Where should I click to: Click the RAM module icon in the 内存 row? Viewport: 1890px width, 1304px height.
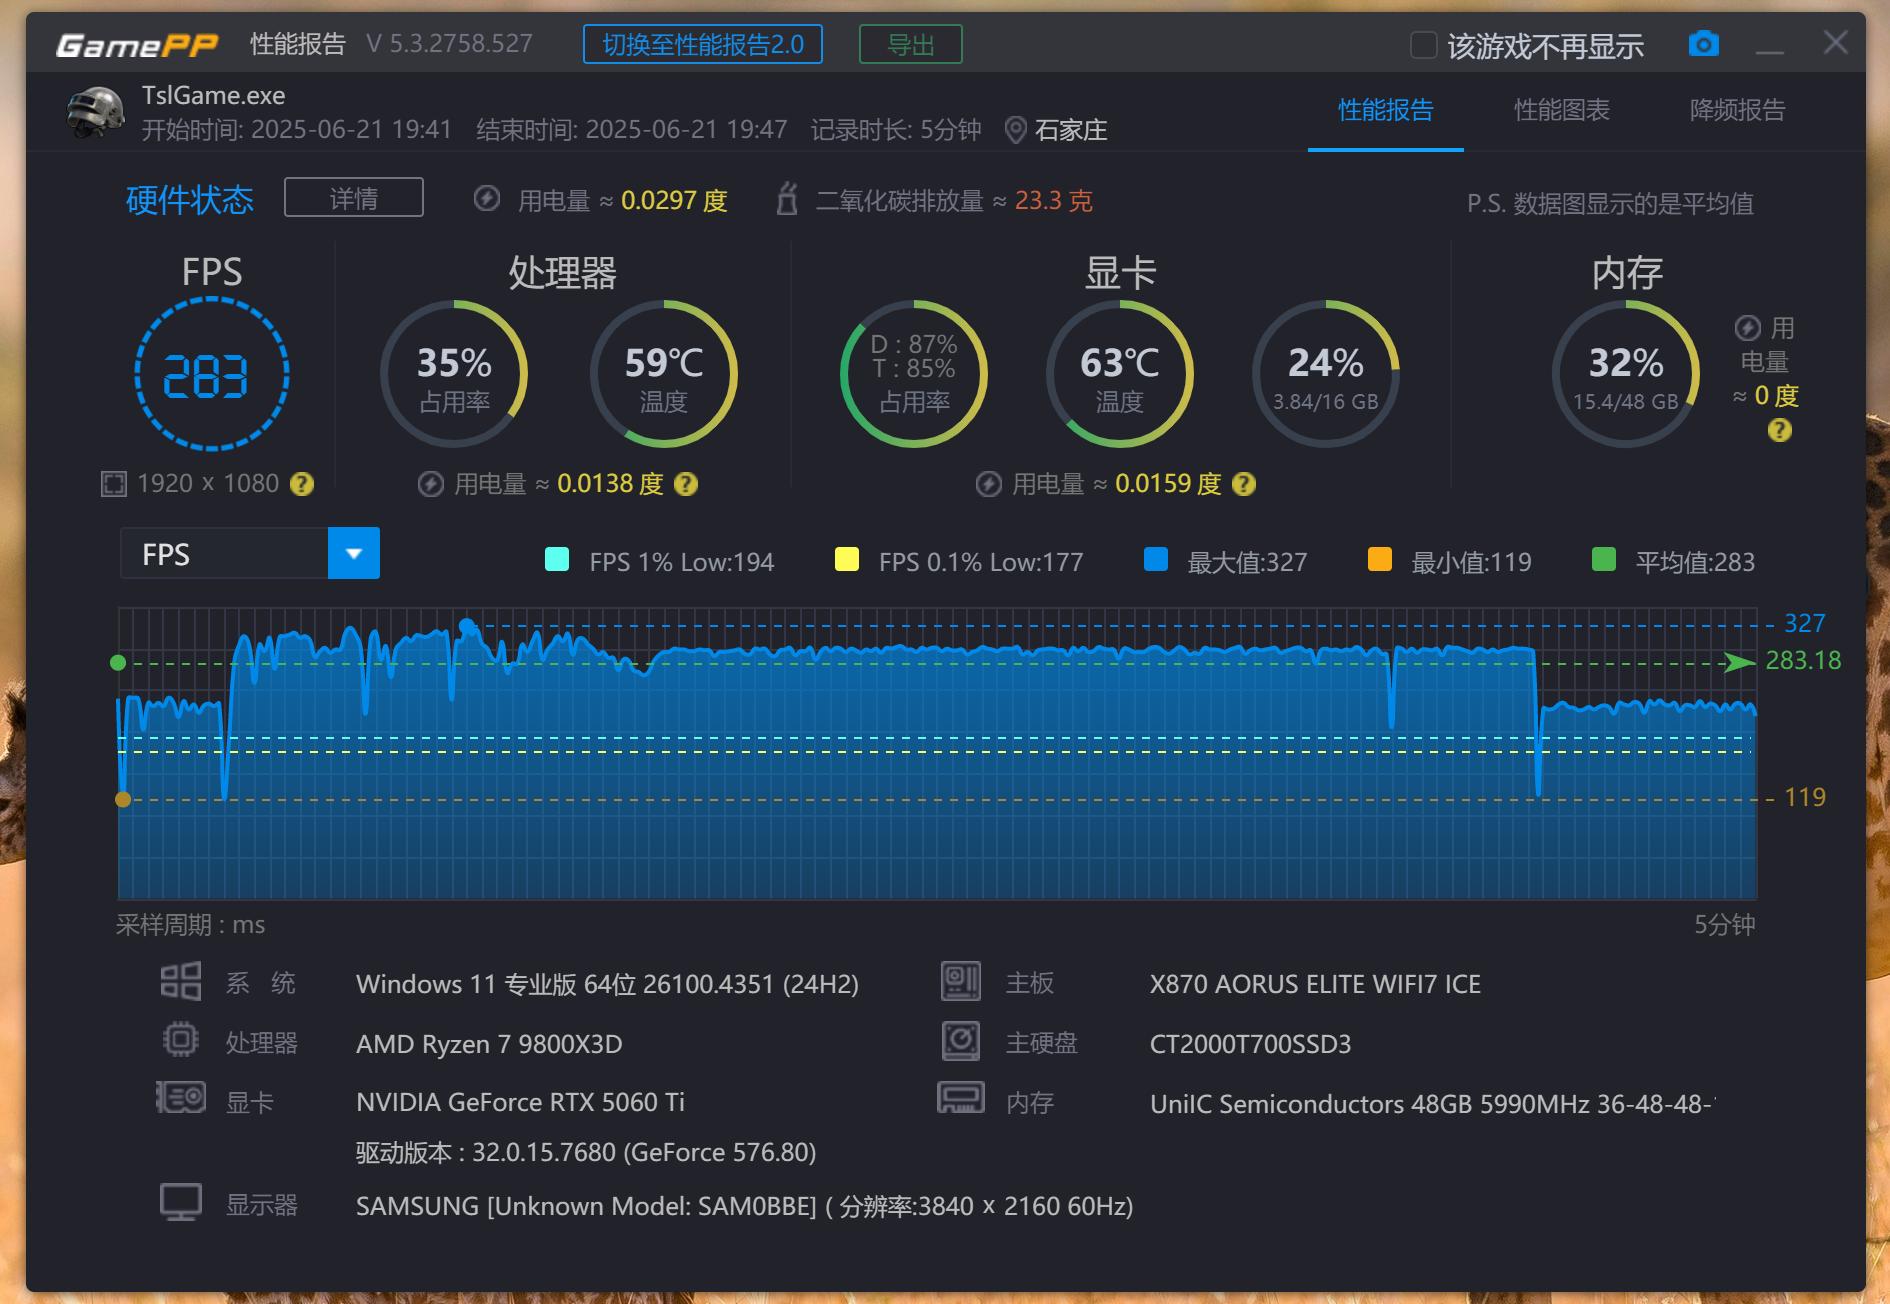coord(961,1098)
